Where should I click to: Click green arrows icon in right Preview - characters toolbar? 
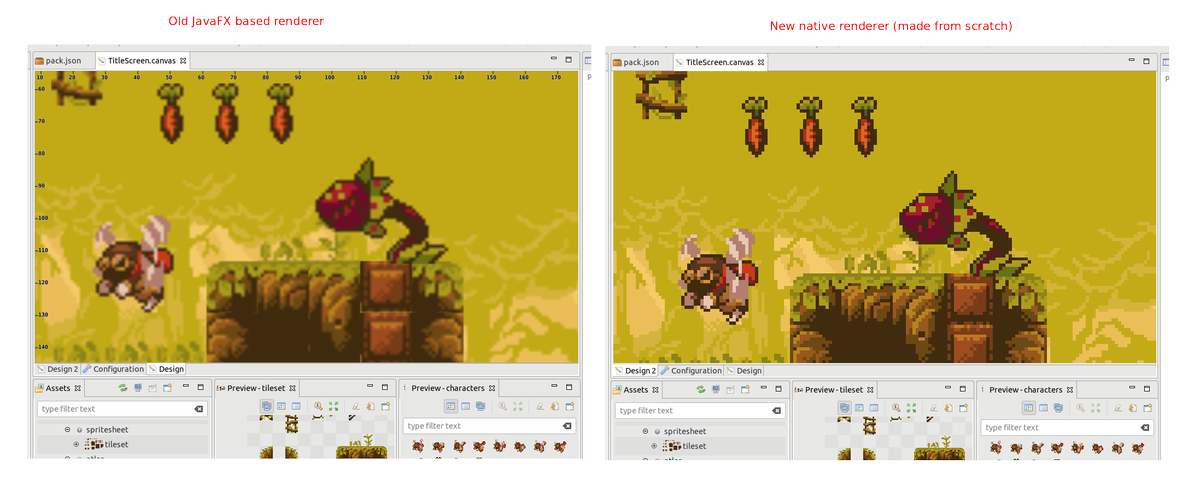tap(1095, 408)
